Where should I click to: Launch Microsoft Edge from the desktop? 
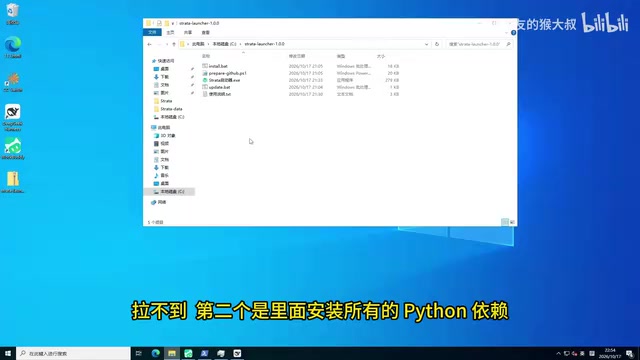13,47
